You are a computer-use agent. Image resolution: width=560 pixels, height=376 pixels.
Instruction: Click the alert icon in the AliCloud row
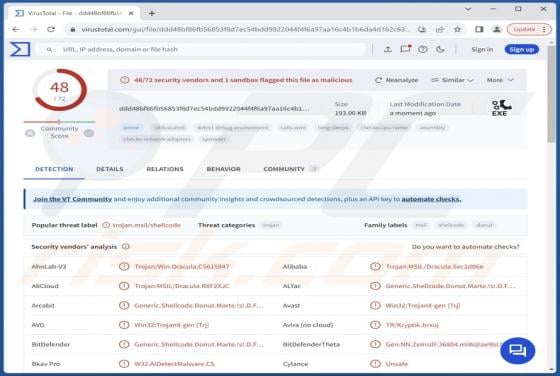124,286
